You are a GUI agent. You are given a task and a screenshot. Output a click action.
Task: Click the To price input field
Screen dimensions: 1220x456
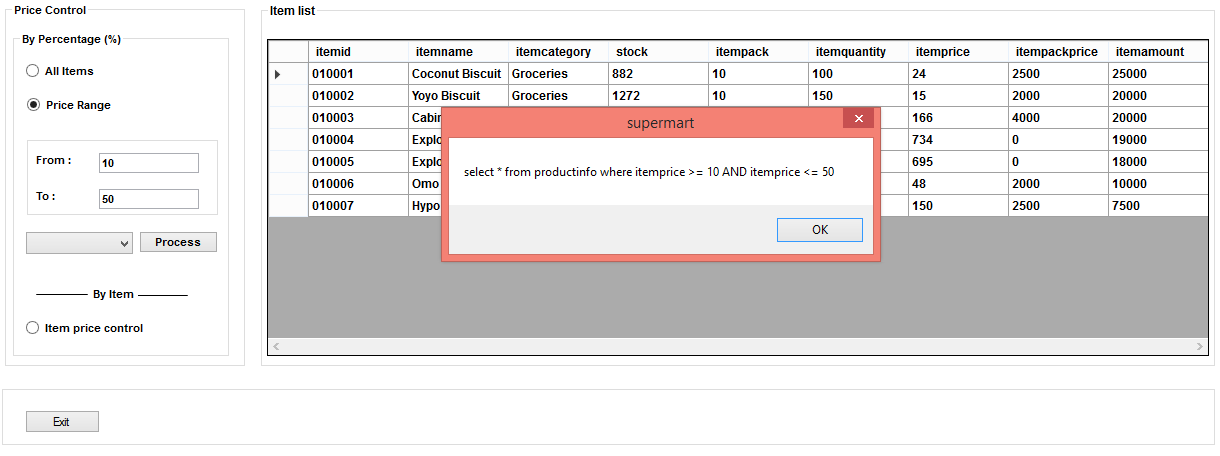(x=149, y=199)
